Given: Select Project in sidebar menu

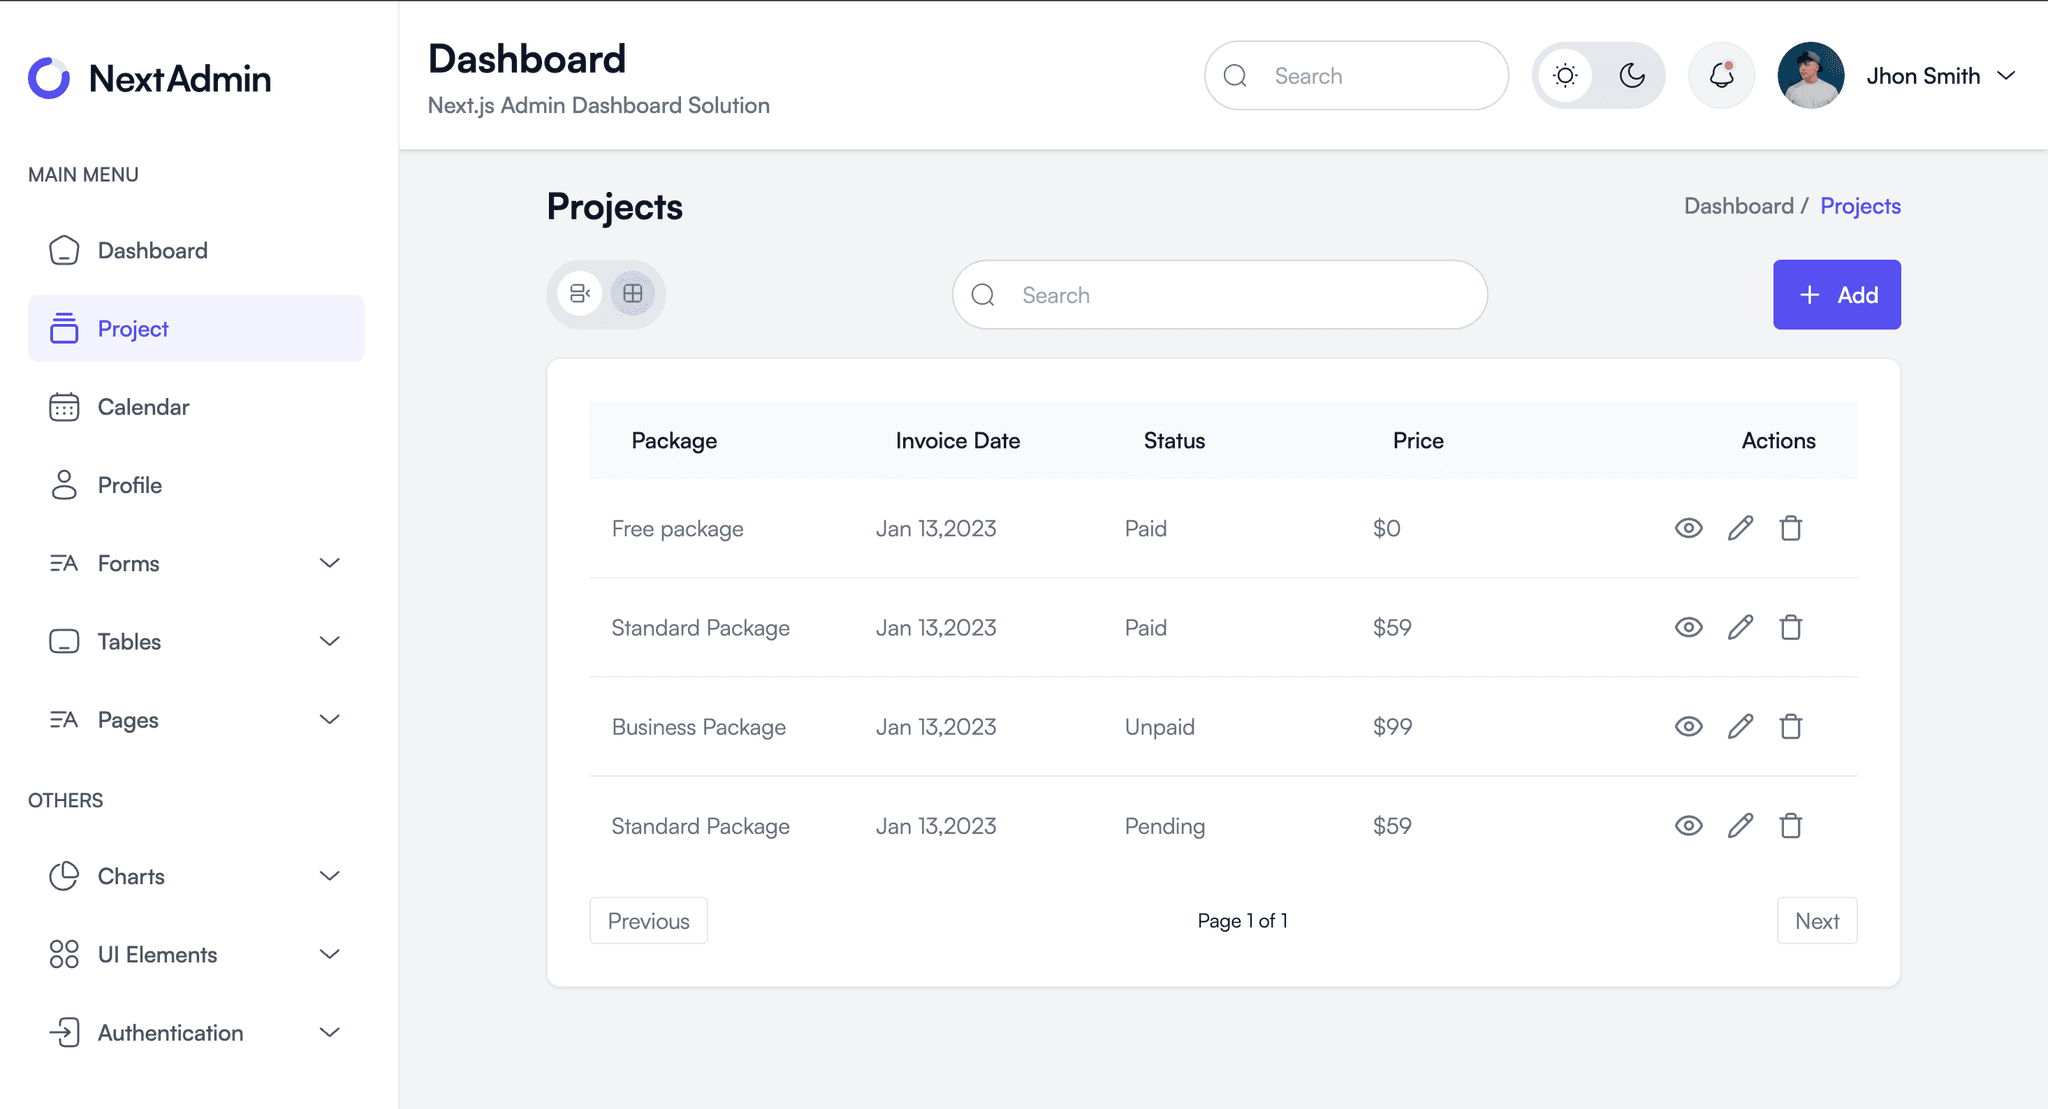Looking at the screenshot, I should click(196, 328).
